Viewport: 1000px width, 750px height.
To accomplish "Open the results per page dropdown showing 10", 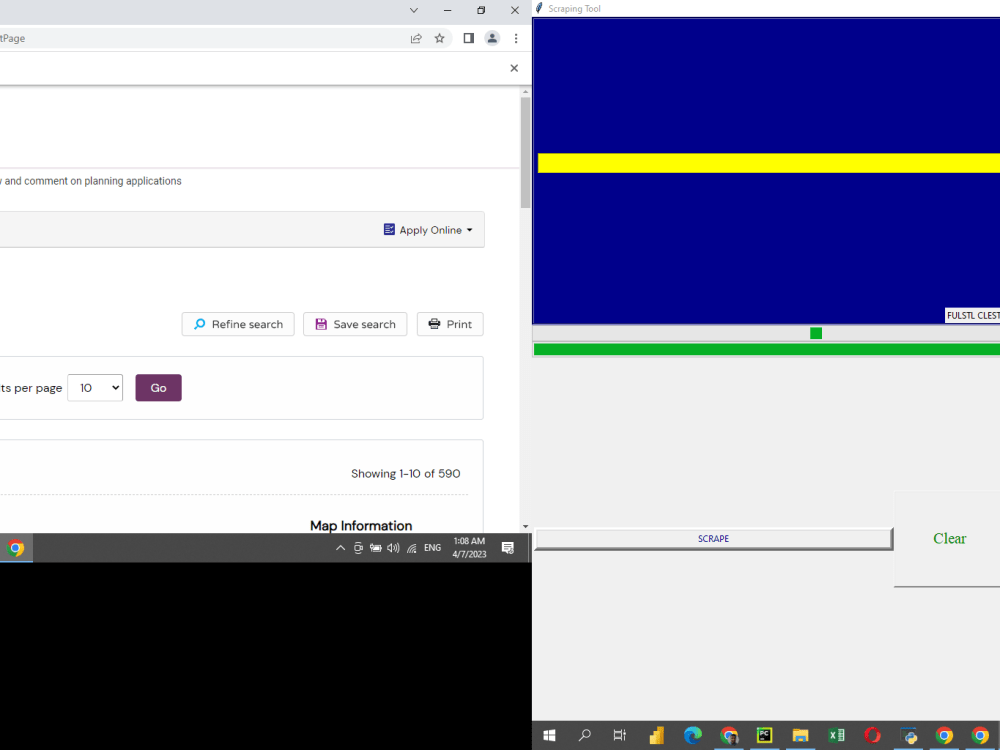I will 95,388.
